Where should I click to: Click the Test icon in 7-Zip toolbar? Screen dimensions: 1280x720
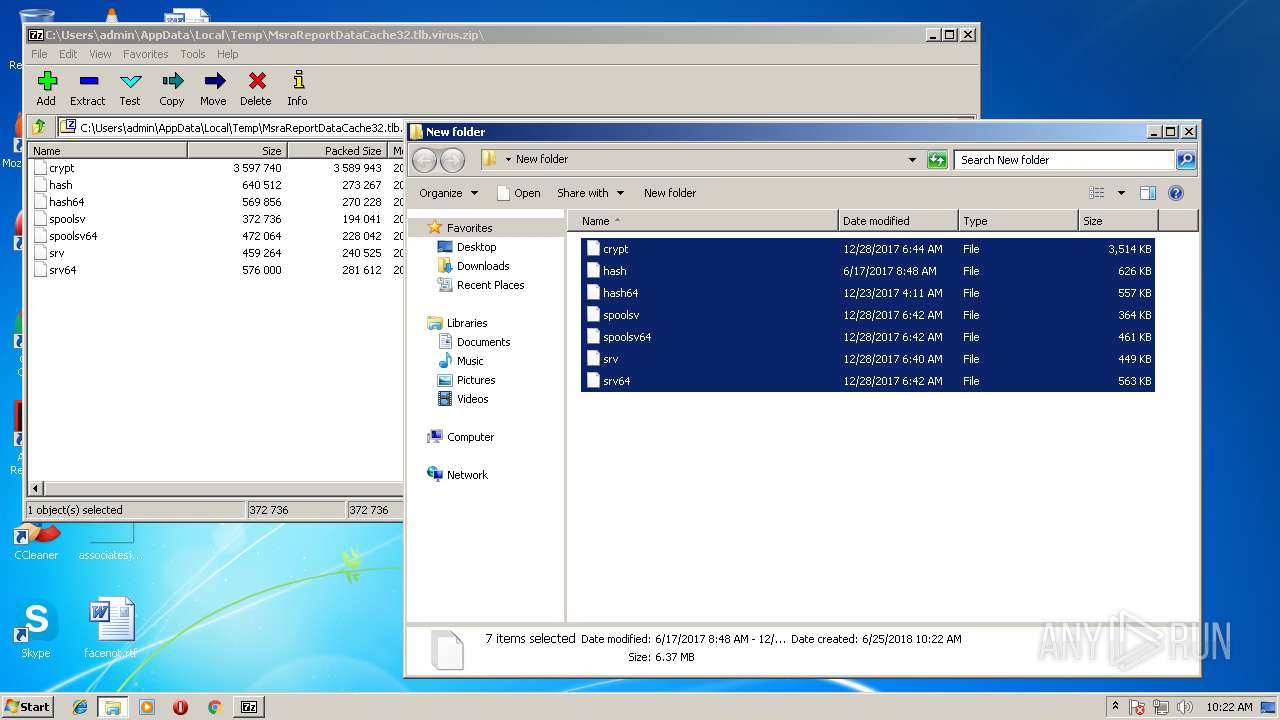pos(130,88)
